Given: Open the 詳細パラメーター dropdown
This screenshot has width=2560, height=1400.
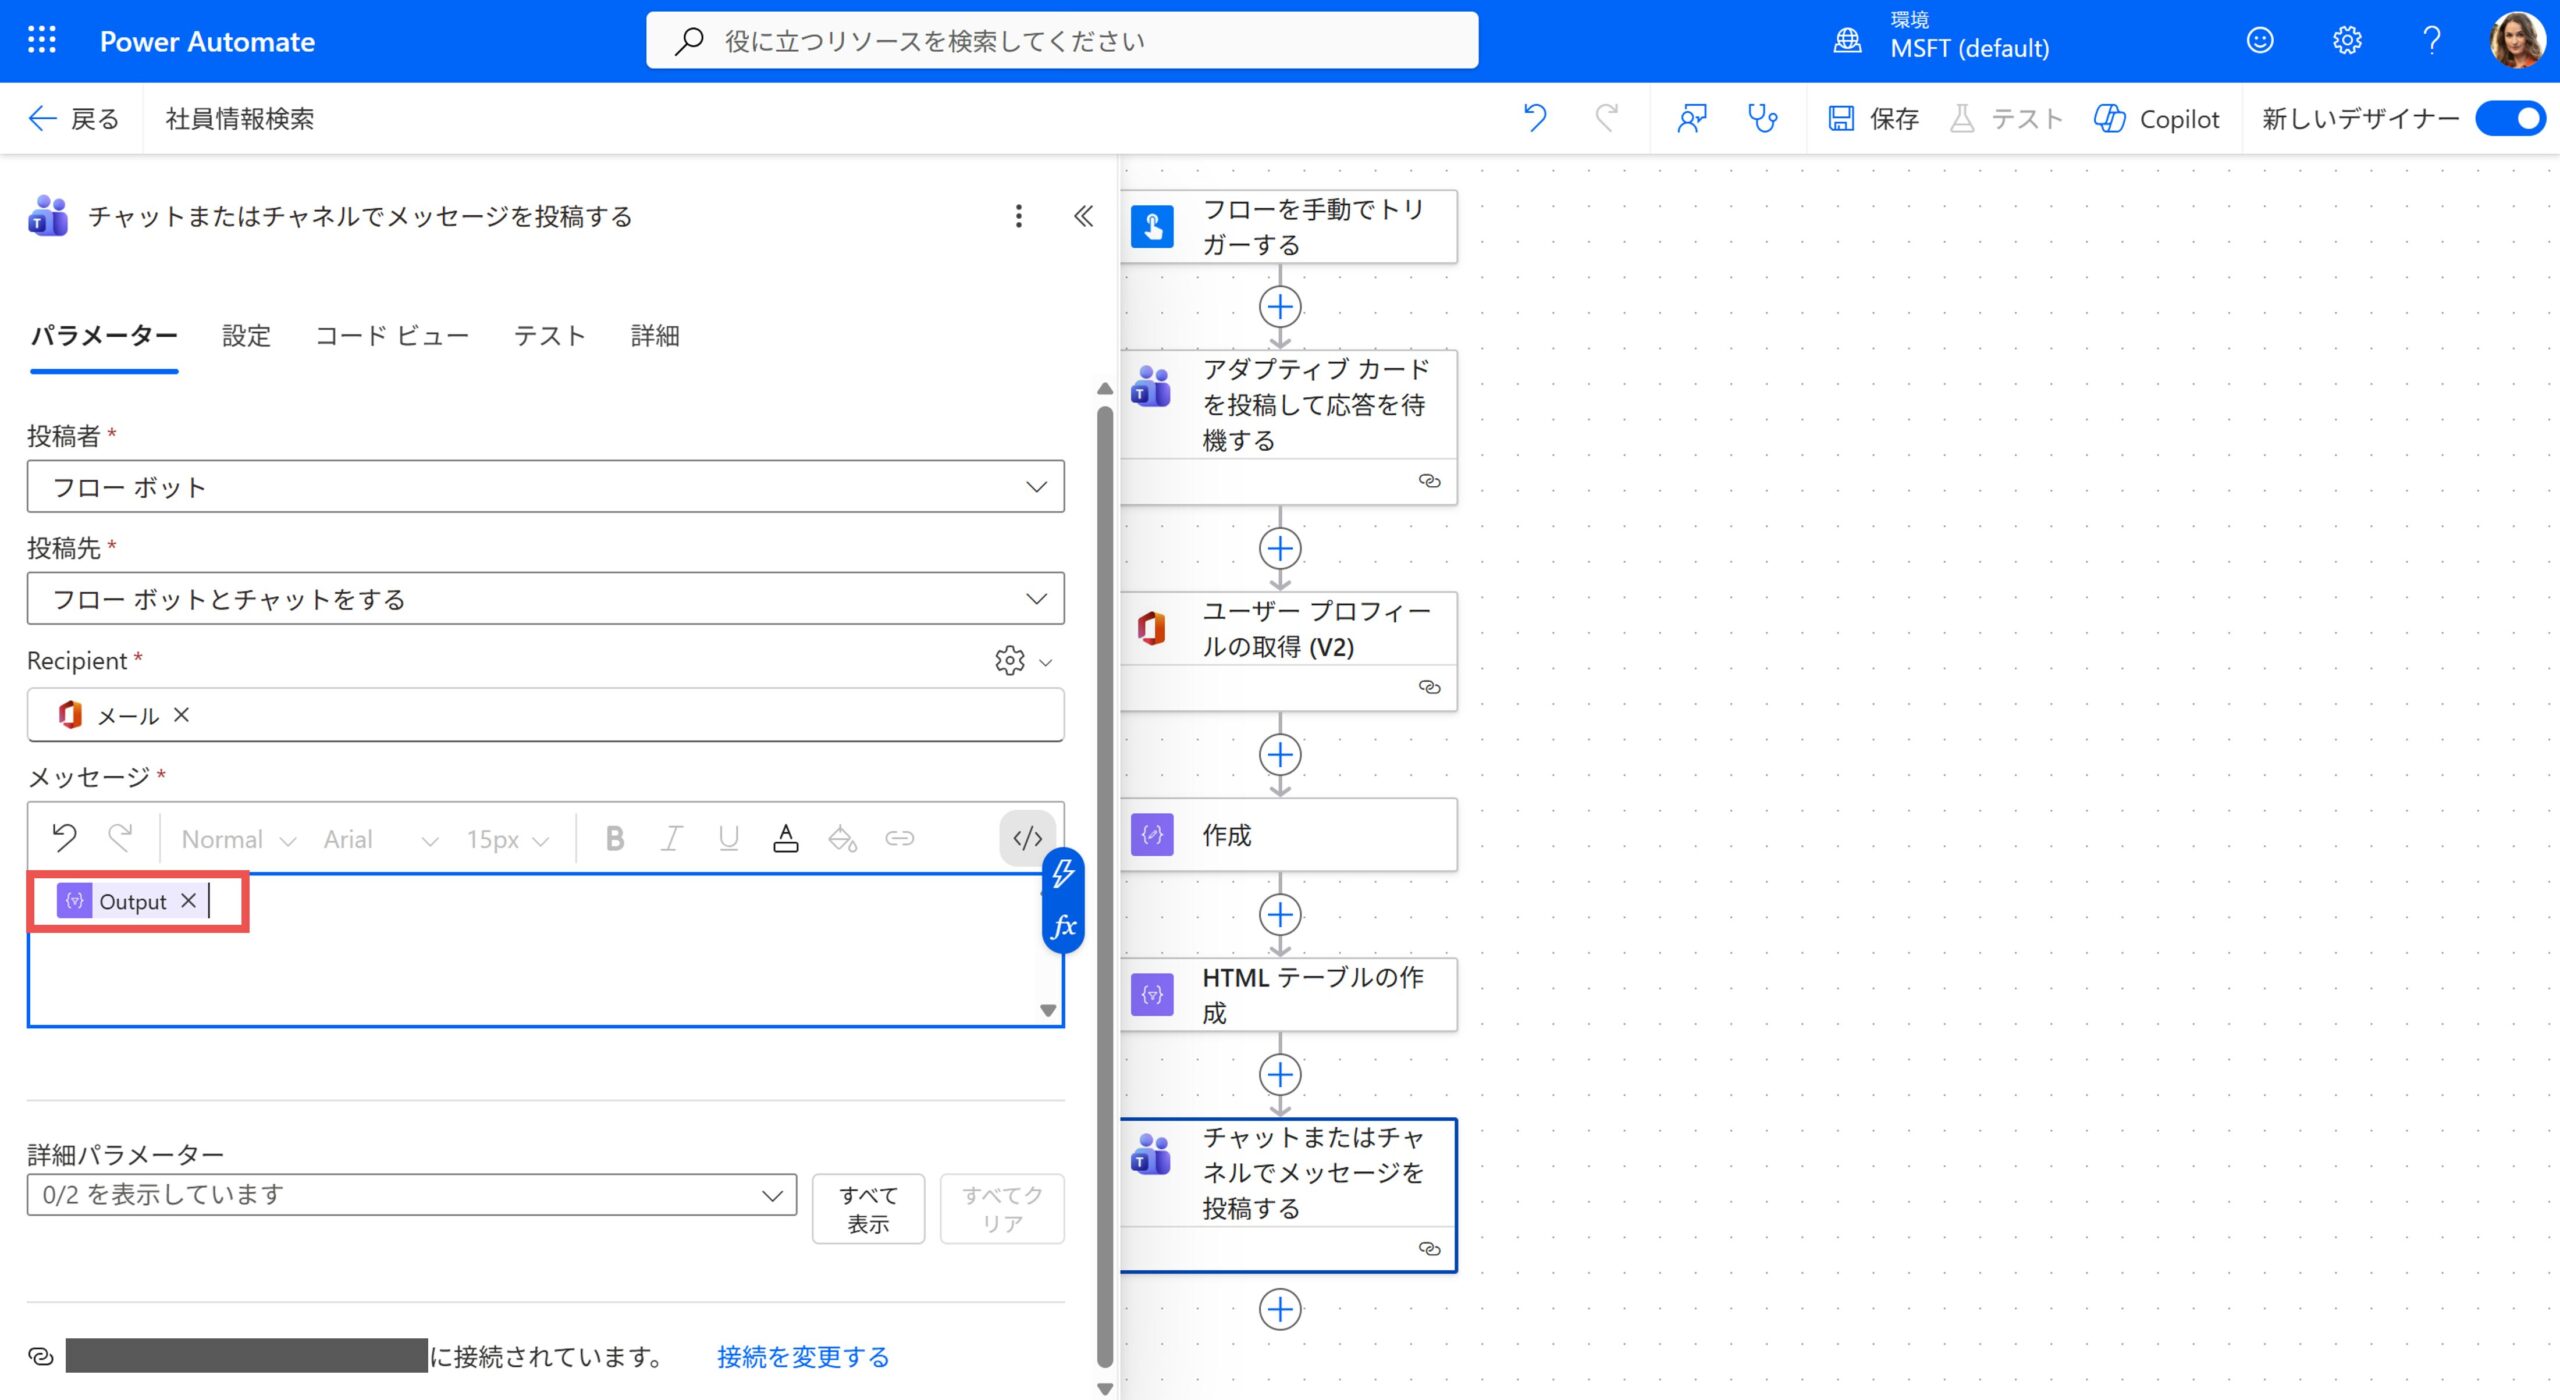Looking at the screenshot, I should (411, 1195).
